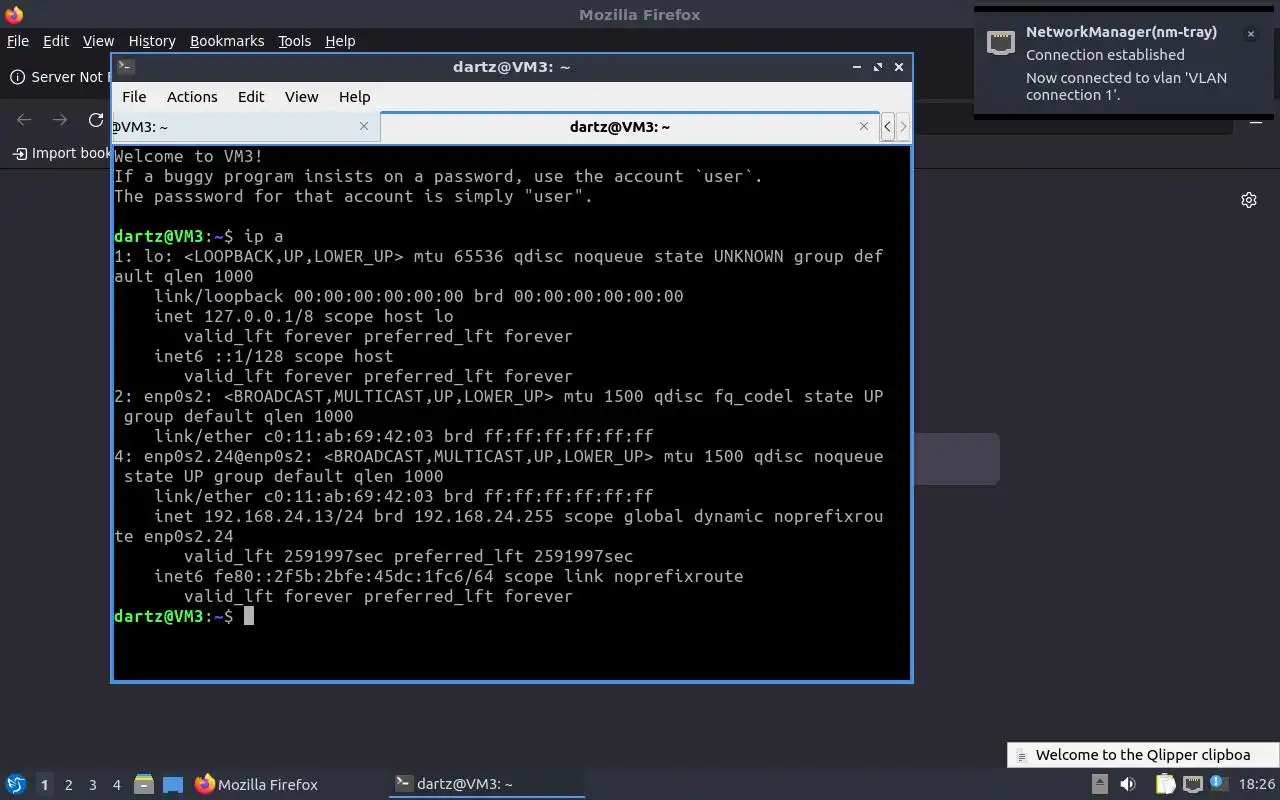Viewport: 1280px width, 800px height.
Task: Open the terminal Actions menu
Action: pos(192,97)
